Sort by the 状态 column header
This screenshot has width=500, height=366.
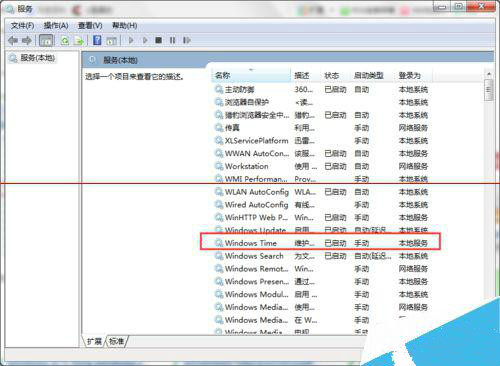coord(335,75)
